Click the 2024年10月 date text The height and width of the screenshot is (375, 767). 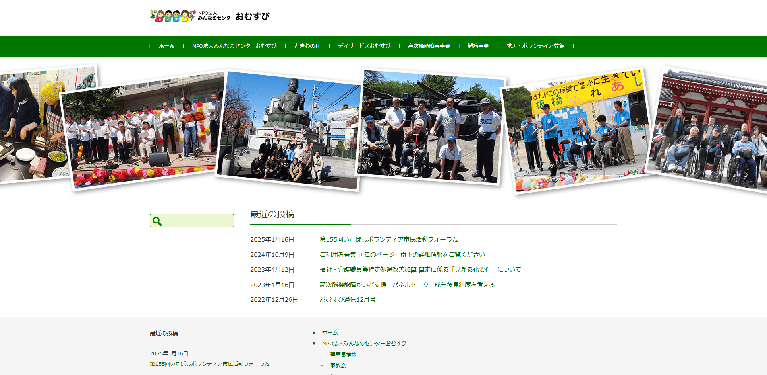(x=272, y=254)
